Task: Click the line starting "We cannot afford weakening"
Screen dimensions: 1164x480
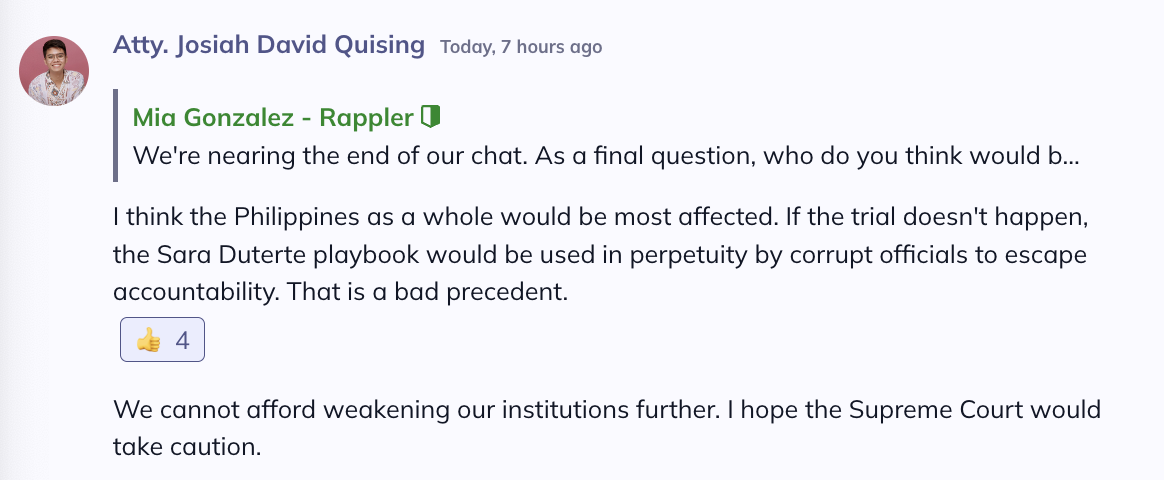Action: pyautogui.click(x=606, y=410)
